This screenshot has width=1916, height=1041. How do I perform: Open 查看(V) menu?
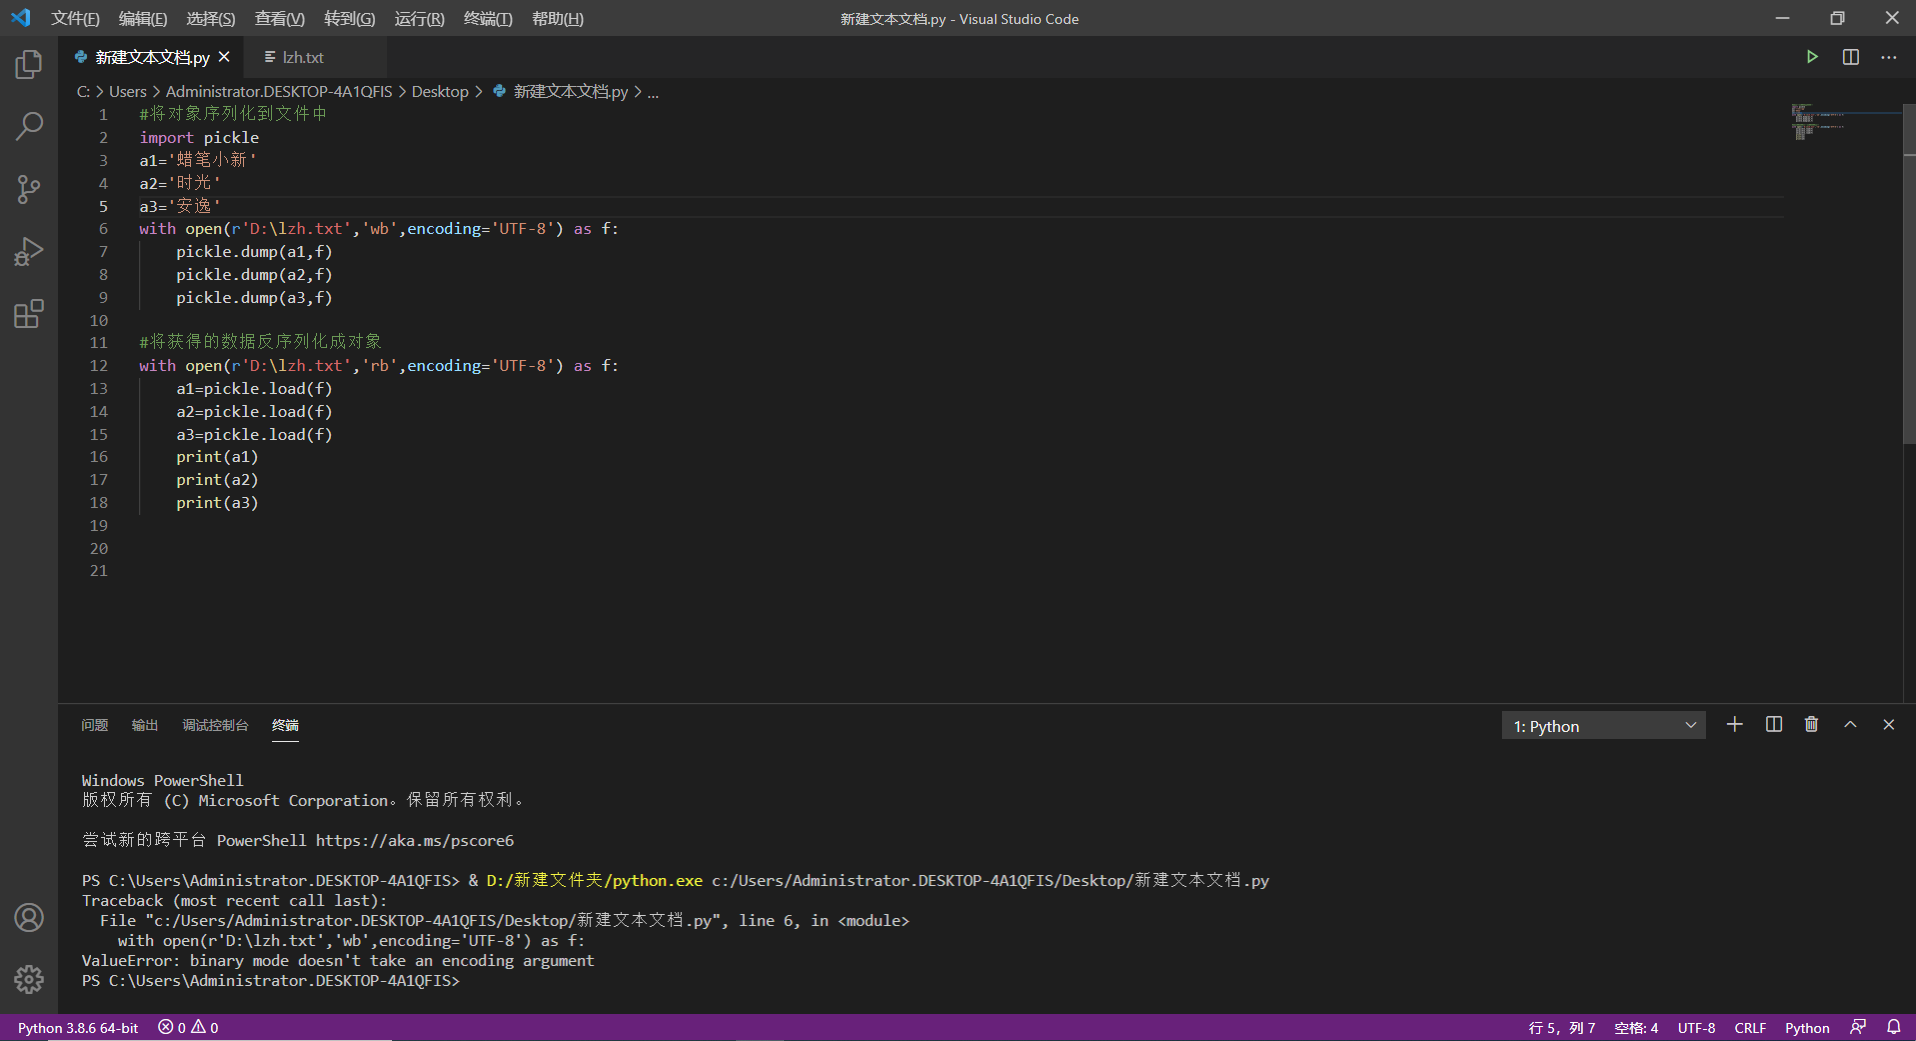coord(280,19)
